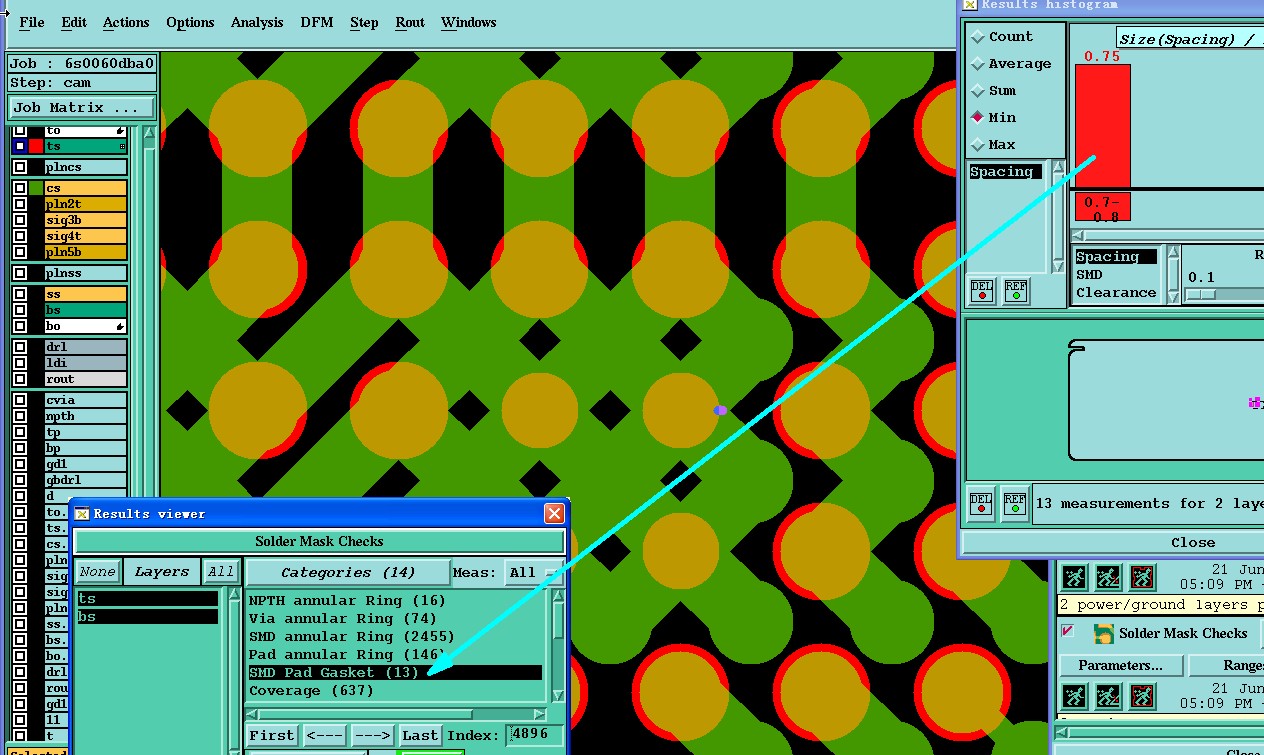Image resolution: width=1264 pixels, height=755 pixels.
Task: Click the Last button in Results viewer
Action: coord(420,735)
